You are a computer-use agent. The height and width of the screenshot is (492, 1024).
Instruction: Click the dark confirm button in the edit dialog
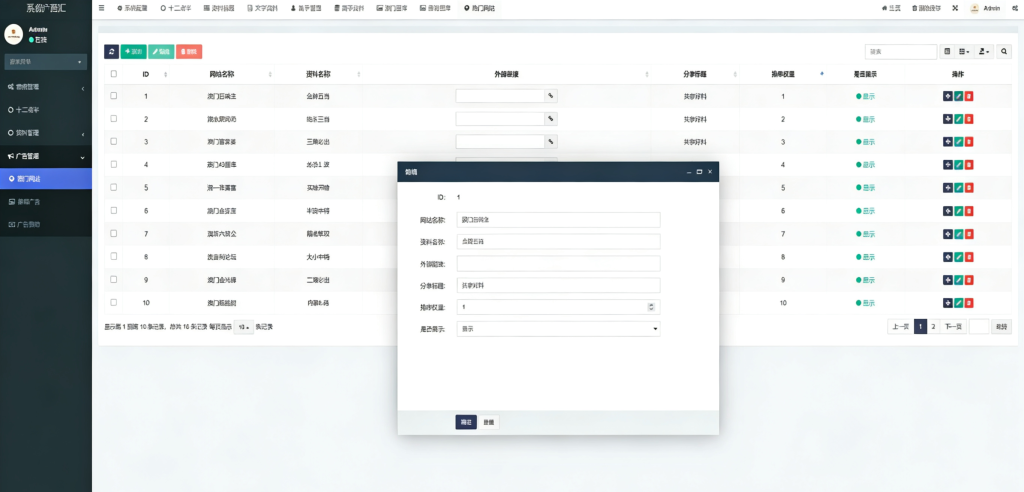466,422
